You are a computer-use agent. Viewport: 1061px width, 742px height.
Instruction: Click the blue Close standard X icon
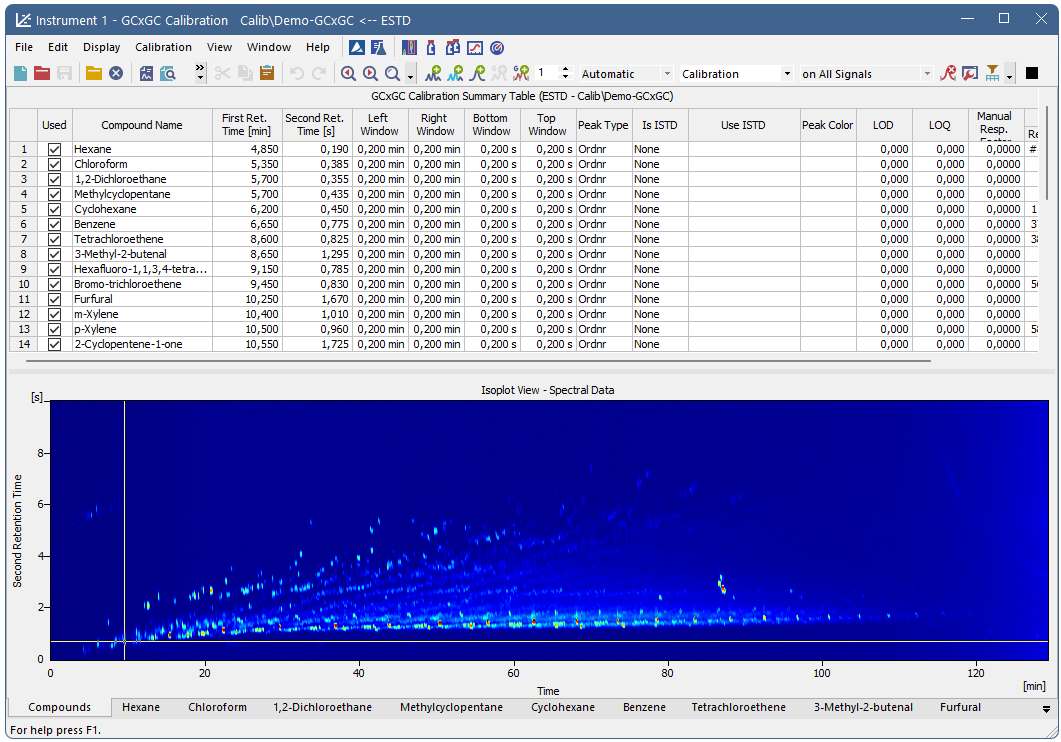[116, 73]
